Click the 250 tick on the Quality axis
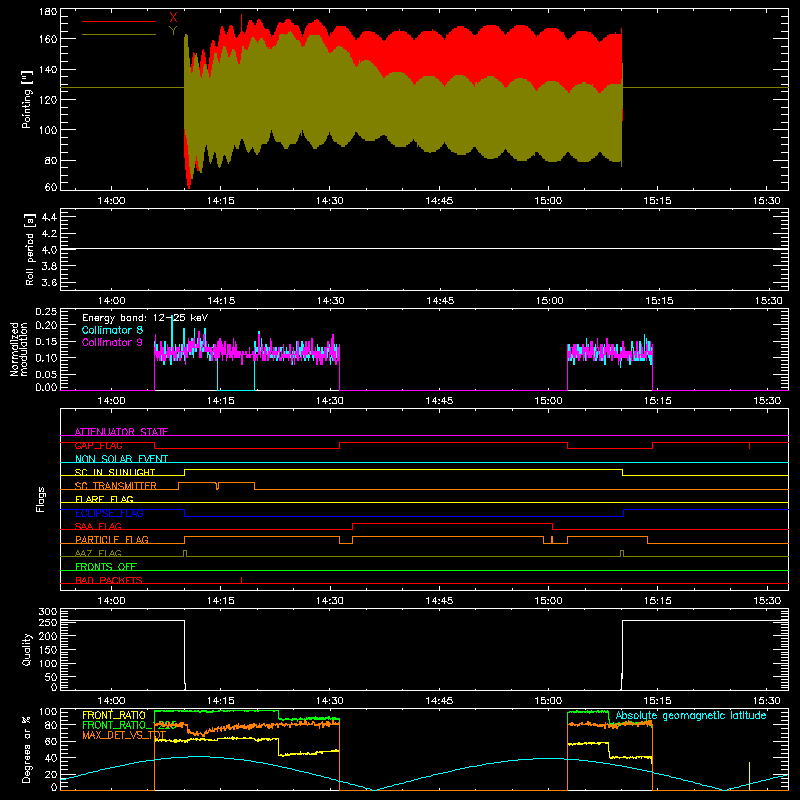The height and width of the screenshot is (800, 800). (47, 623)
